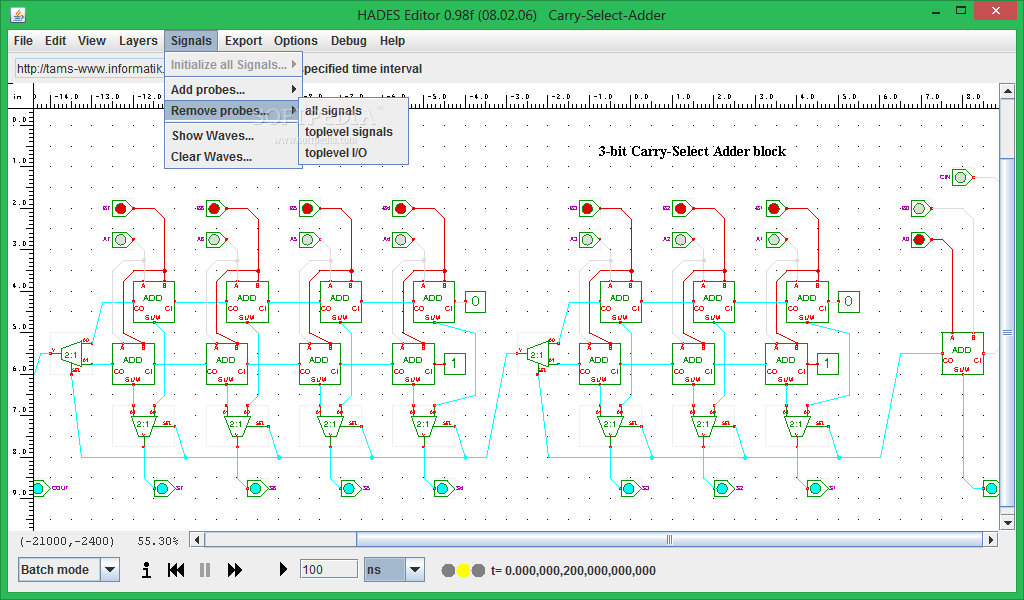Select the lower ADD block above S4 mux
Image resolution: width=1024 pixels, height=600 pixels.
[x=413, y=364]
